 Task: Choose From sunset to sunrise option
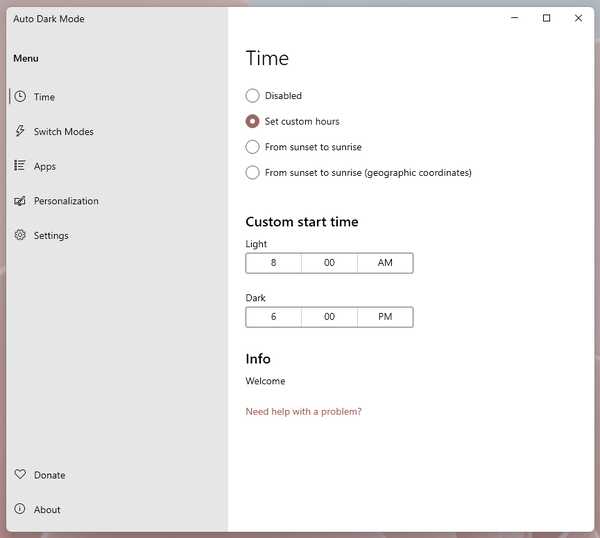pyautogui.click(x=253, y=147)
